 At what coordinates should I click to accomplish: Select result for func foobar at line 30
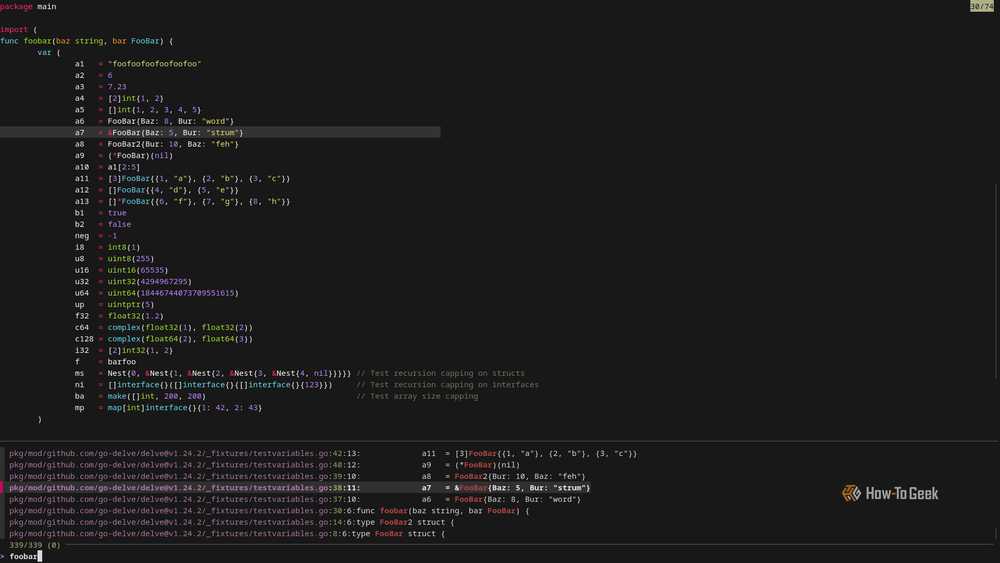[269, 511]
